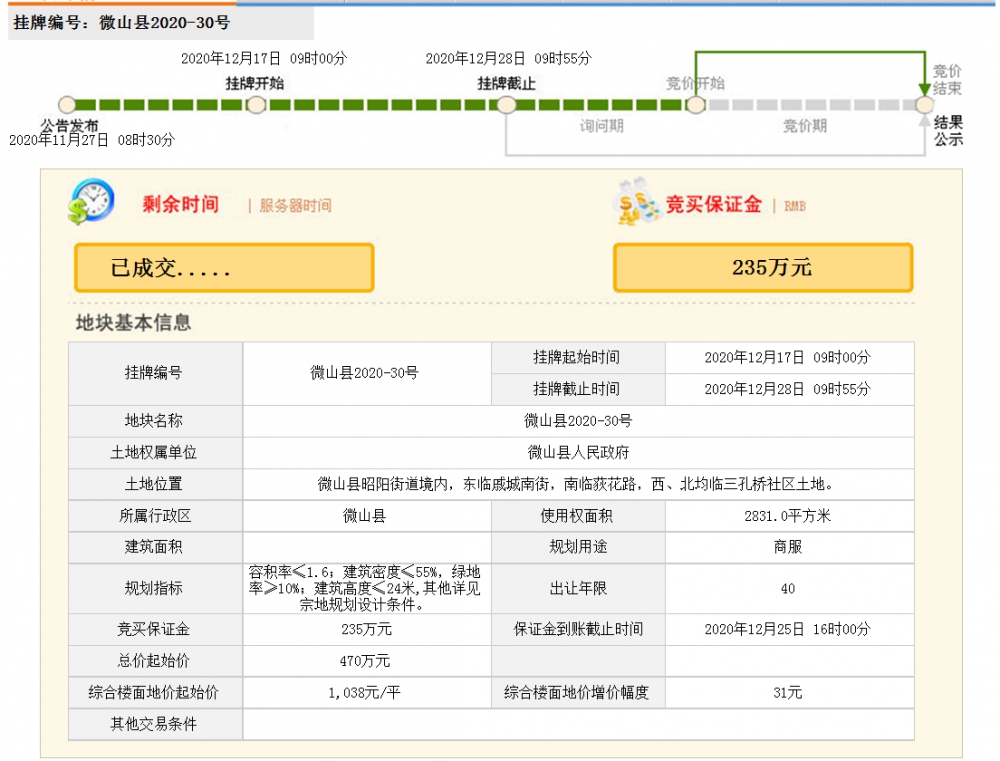1000x761 pixels.
Task: Click the 总价起始价 row label
Action: (x=155, y=661)
